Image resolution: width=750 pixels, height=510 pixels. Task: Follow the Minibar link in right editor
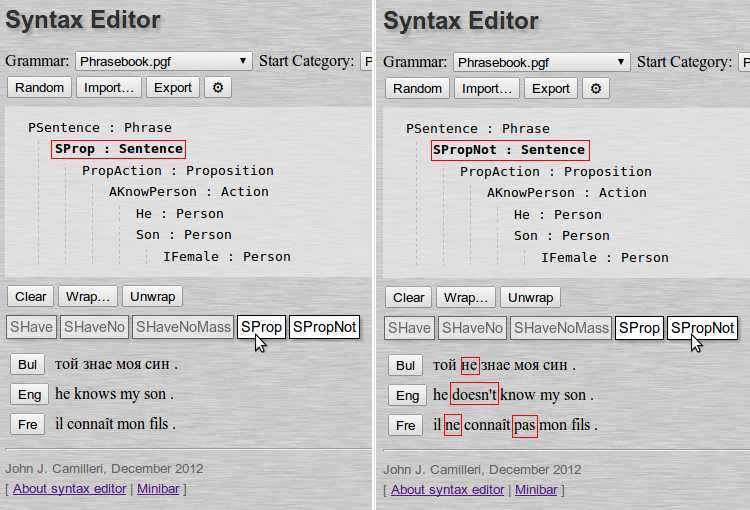[x=536, y=489]
